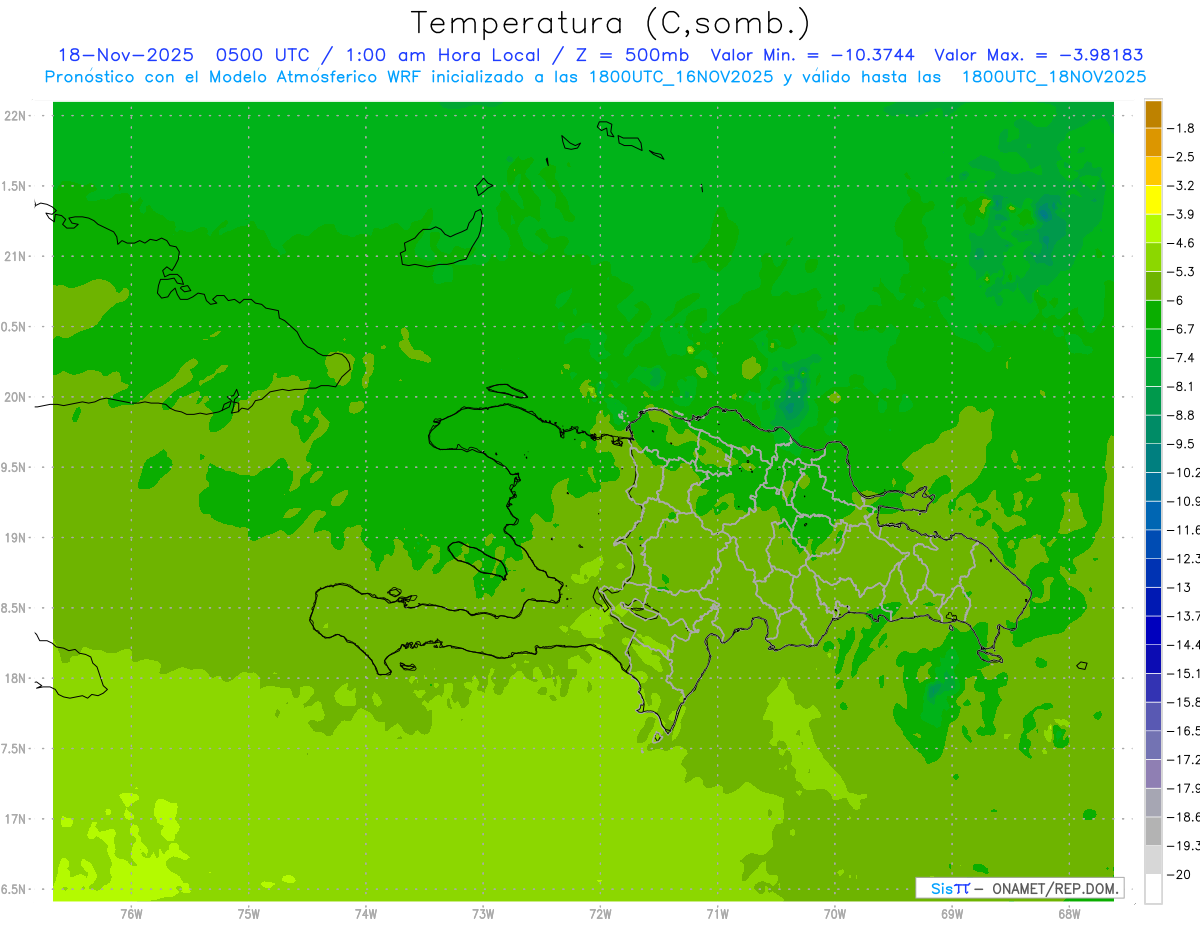
Task: Click the 73W longitude axis label
Action: click(x=483, y=914)
